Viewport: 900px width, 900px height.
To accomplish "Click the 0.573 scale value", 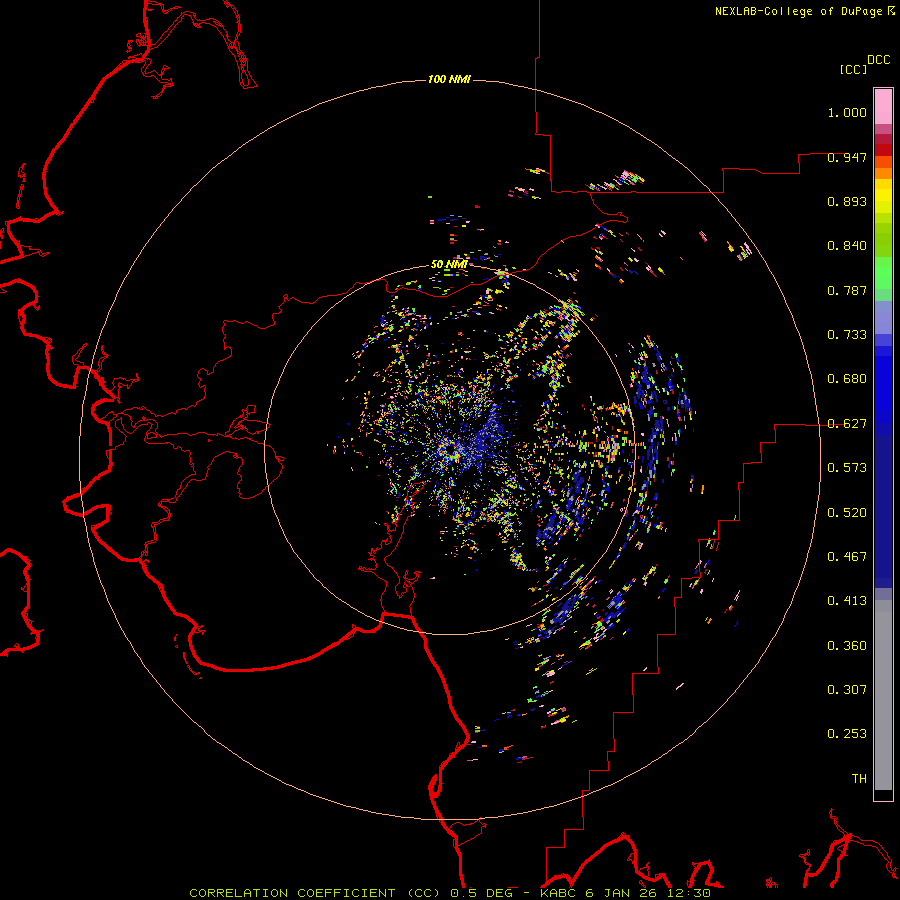I will pyautogui.click(x=847, y=468).
